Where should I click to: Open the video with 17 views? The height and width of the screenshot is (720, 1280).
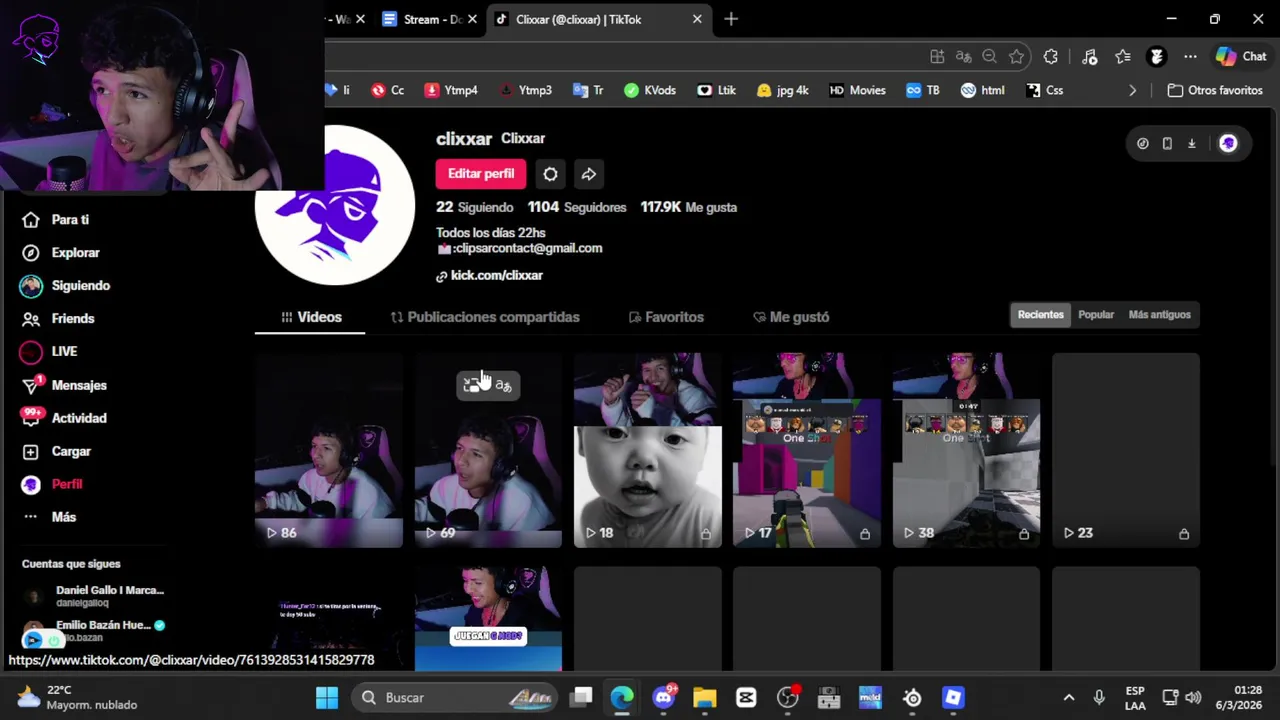pyautogui.click(x=806, y=450)
